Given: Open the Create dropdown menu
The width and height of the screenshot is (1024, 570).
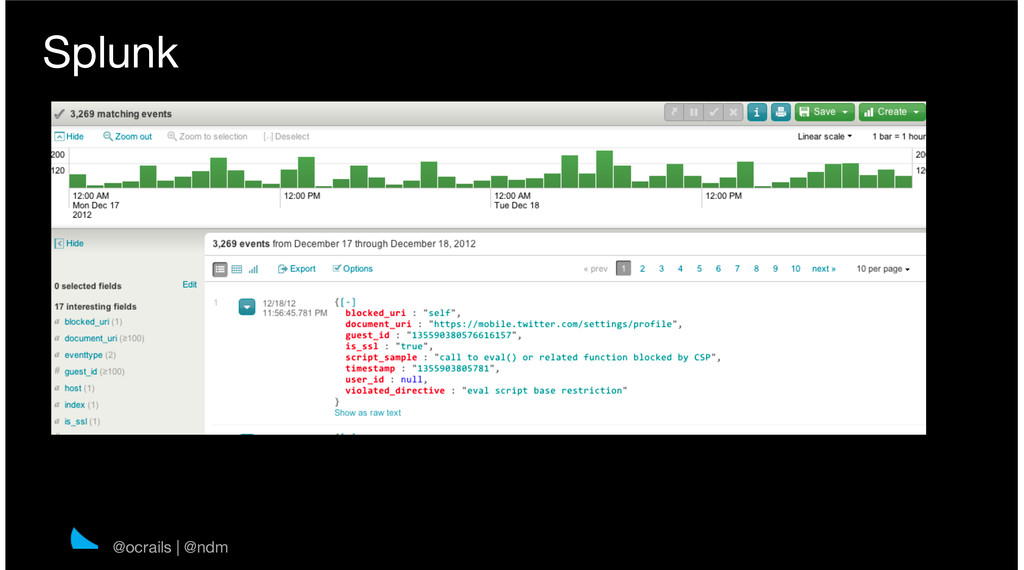Looking at the screenshot, I should pyautogui.click(x=891, y=112).
